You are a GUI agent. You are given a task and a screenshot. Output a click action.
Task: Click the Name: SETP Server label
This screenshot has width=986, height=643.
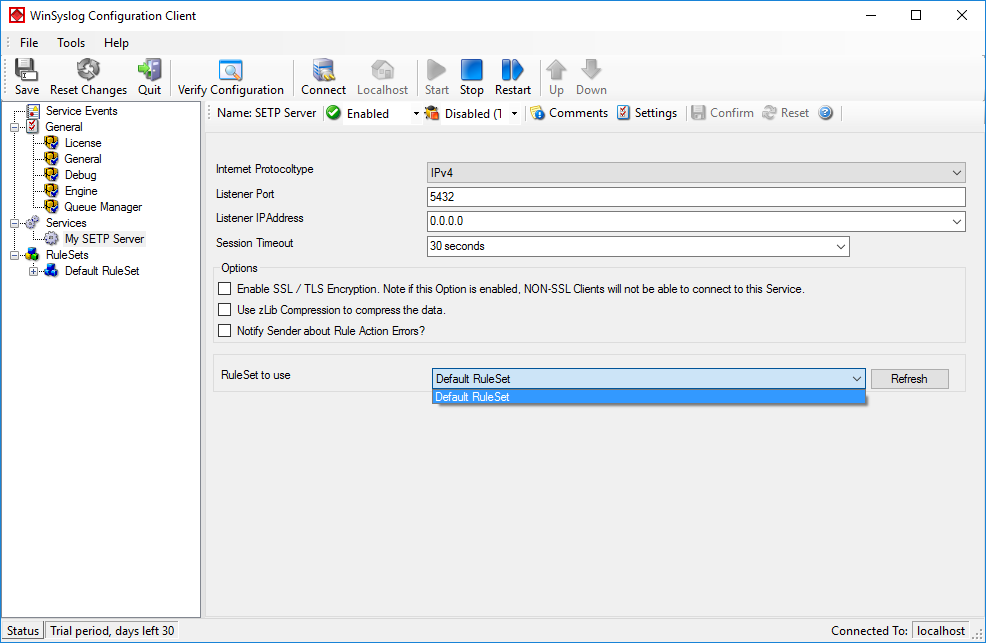(x=267, y=113)
